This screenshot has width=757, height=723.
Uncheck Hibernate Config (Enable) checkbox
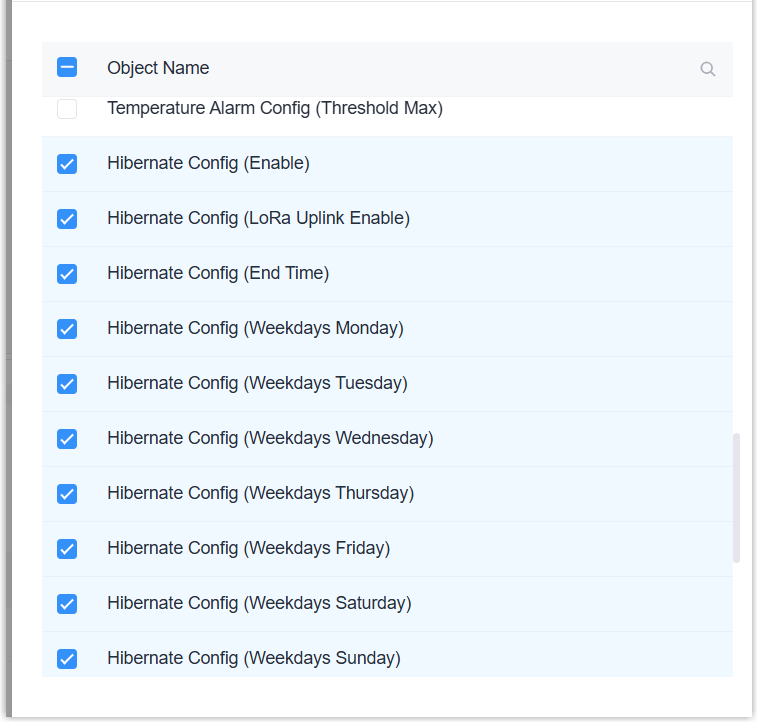click(67, 164)
